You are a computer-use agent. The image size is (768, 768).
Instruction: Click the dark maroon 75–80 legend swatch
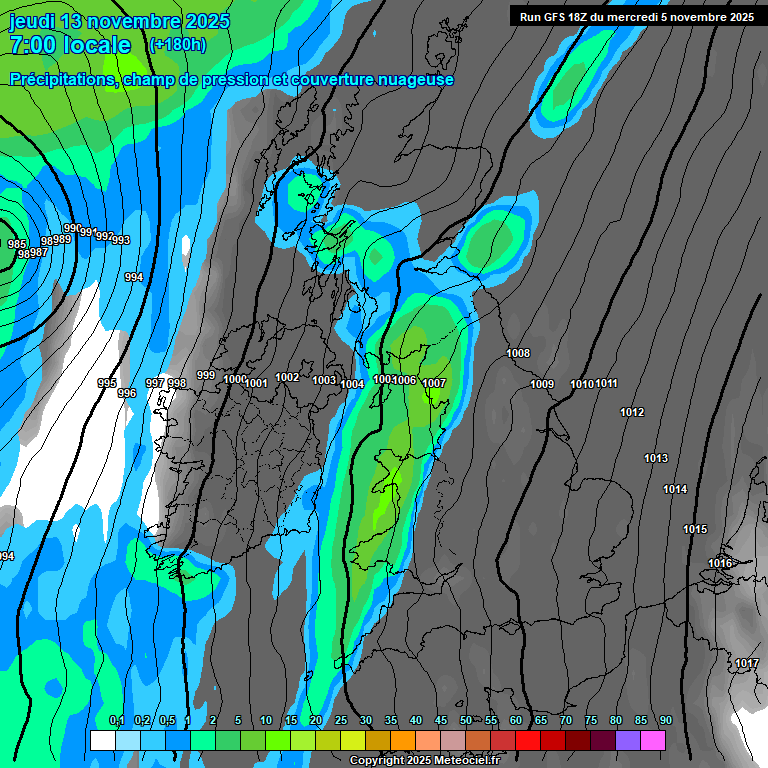click(x=603, y=740)
